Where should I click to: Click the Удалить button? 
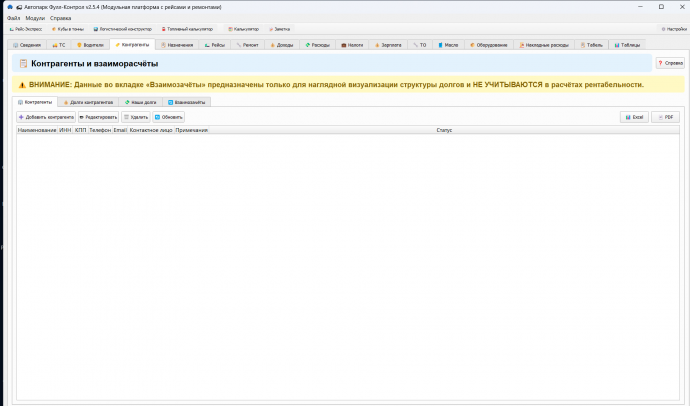click(136, 117)
